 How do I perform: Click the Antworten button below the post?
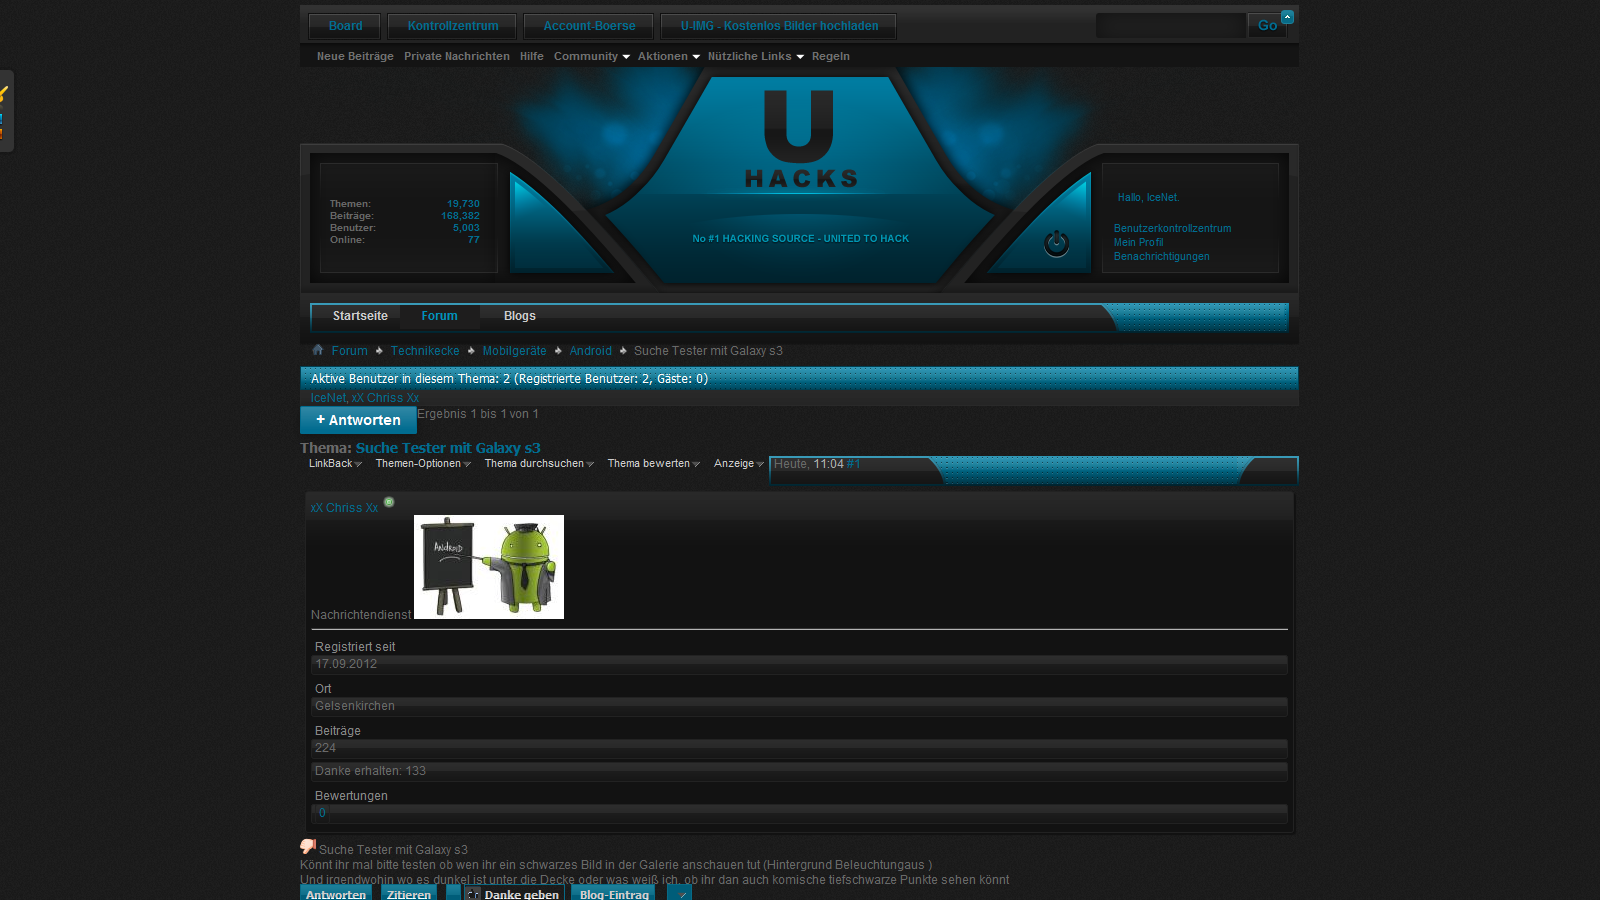(x=336, y=893)
